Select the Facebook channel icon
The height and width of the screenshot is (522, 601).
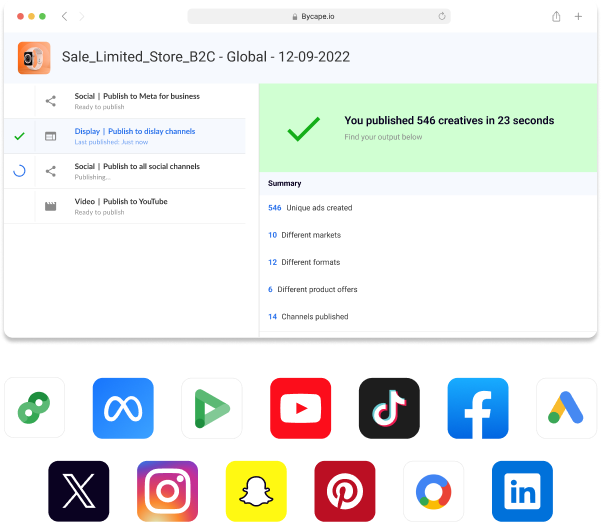(478, 408)
